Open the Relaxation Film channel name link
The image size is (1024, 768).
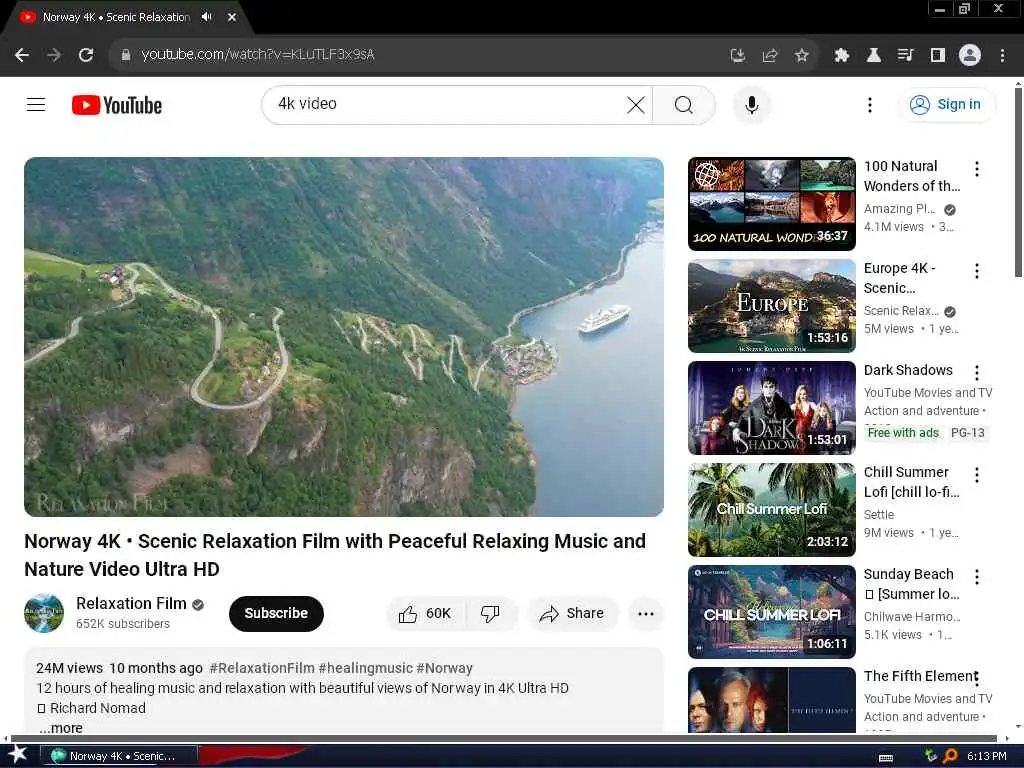tap(131, 603)
